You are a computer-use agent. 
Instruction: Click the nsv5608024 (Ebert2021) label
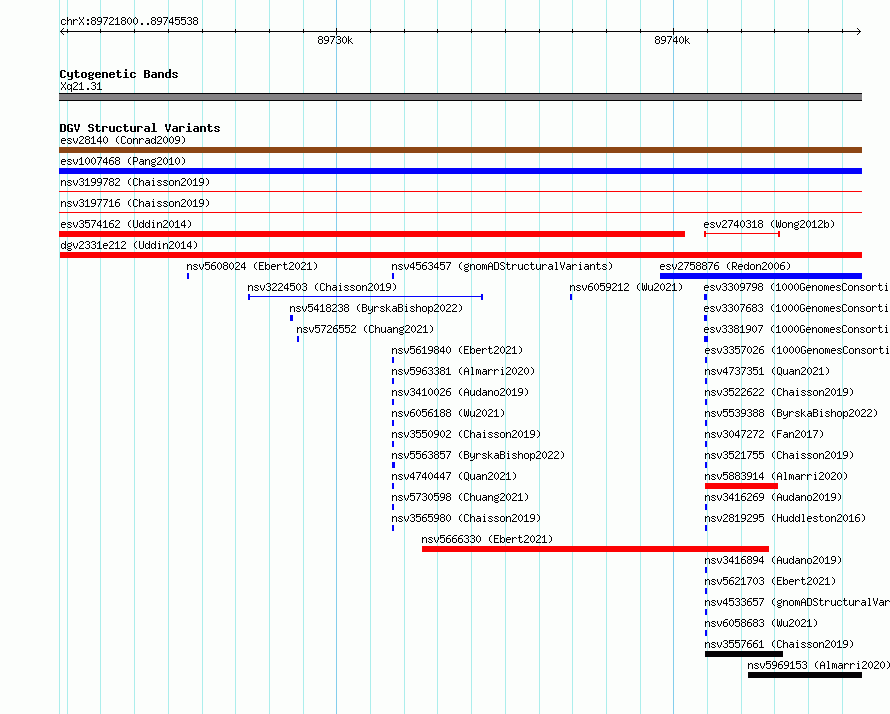point(252,266)
